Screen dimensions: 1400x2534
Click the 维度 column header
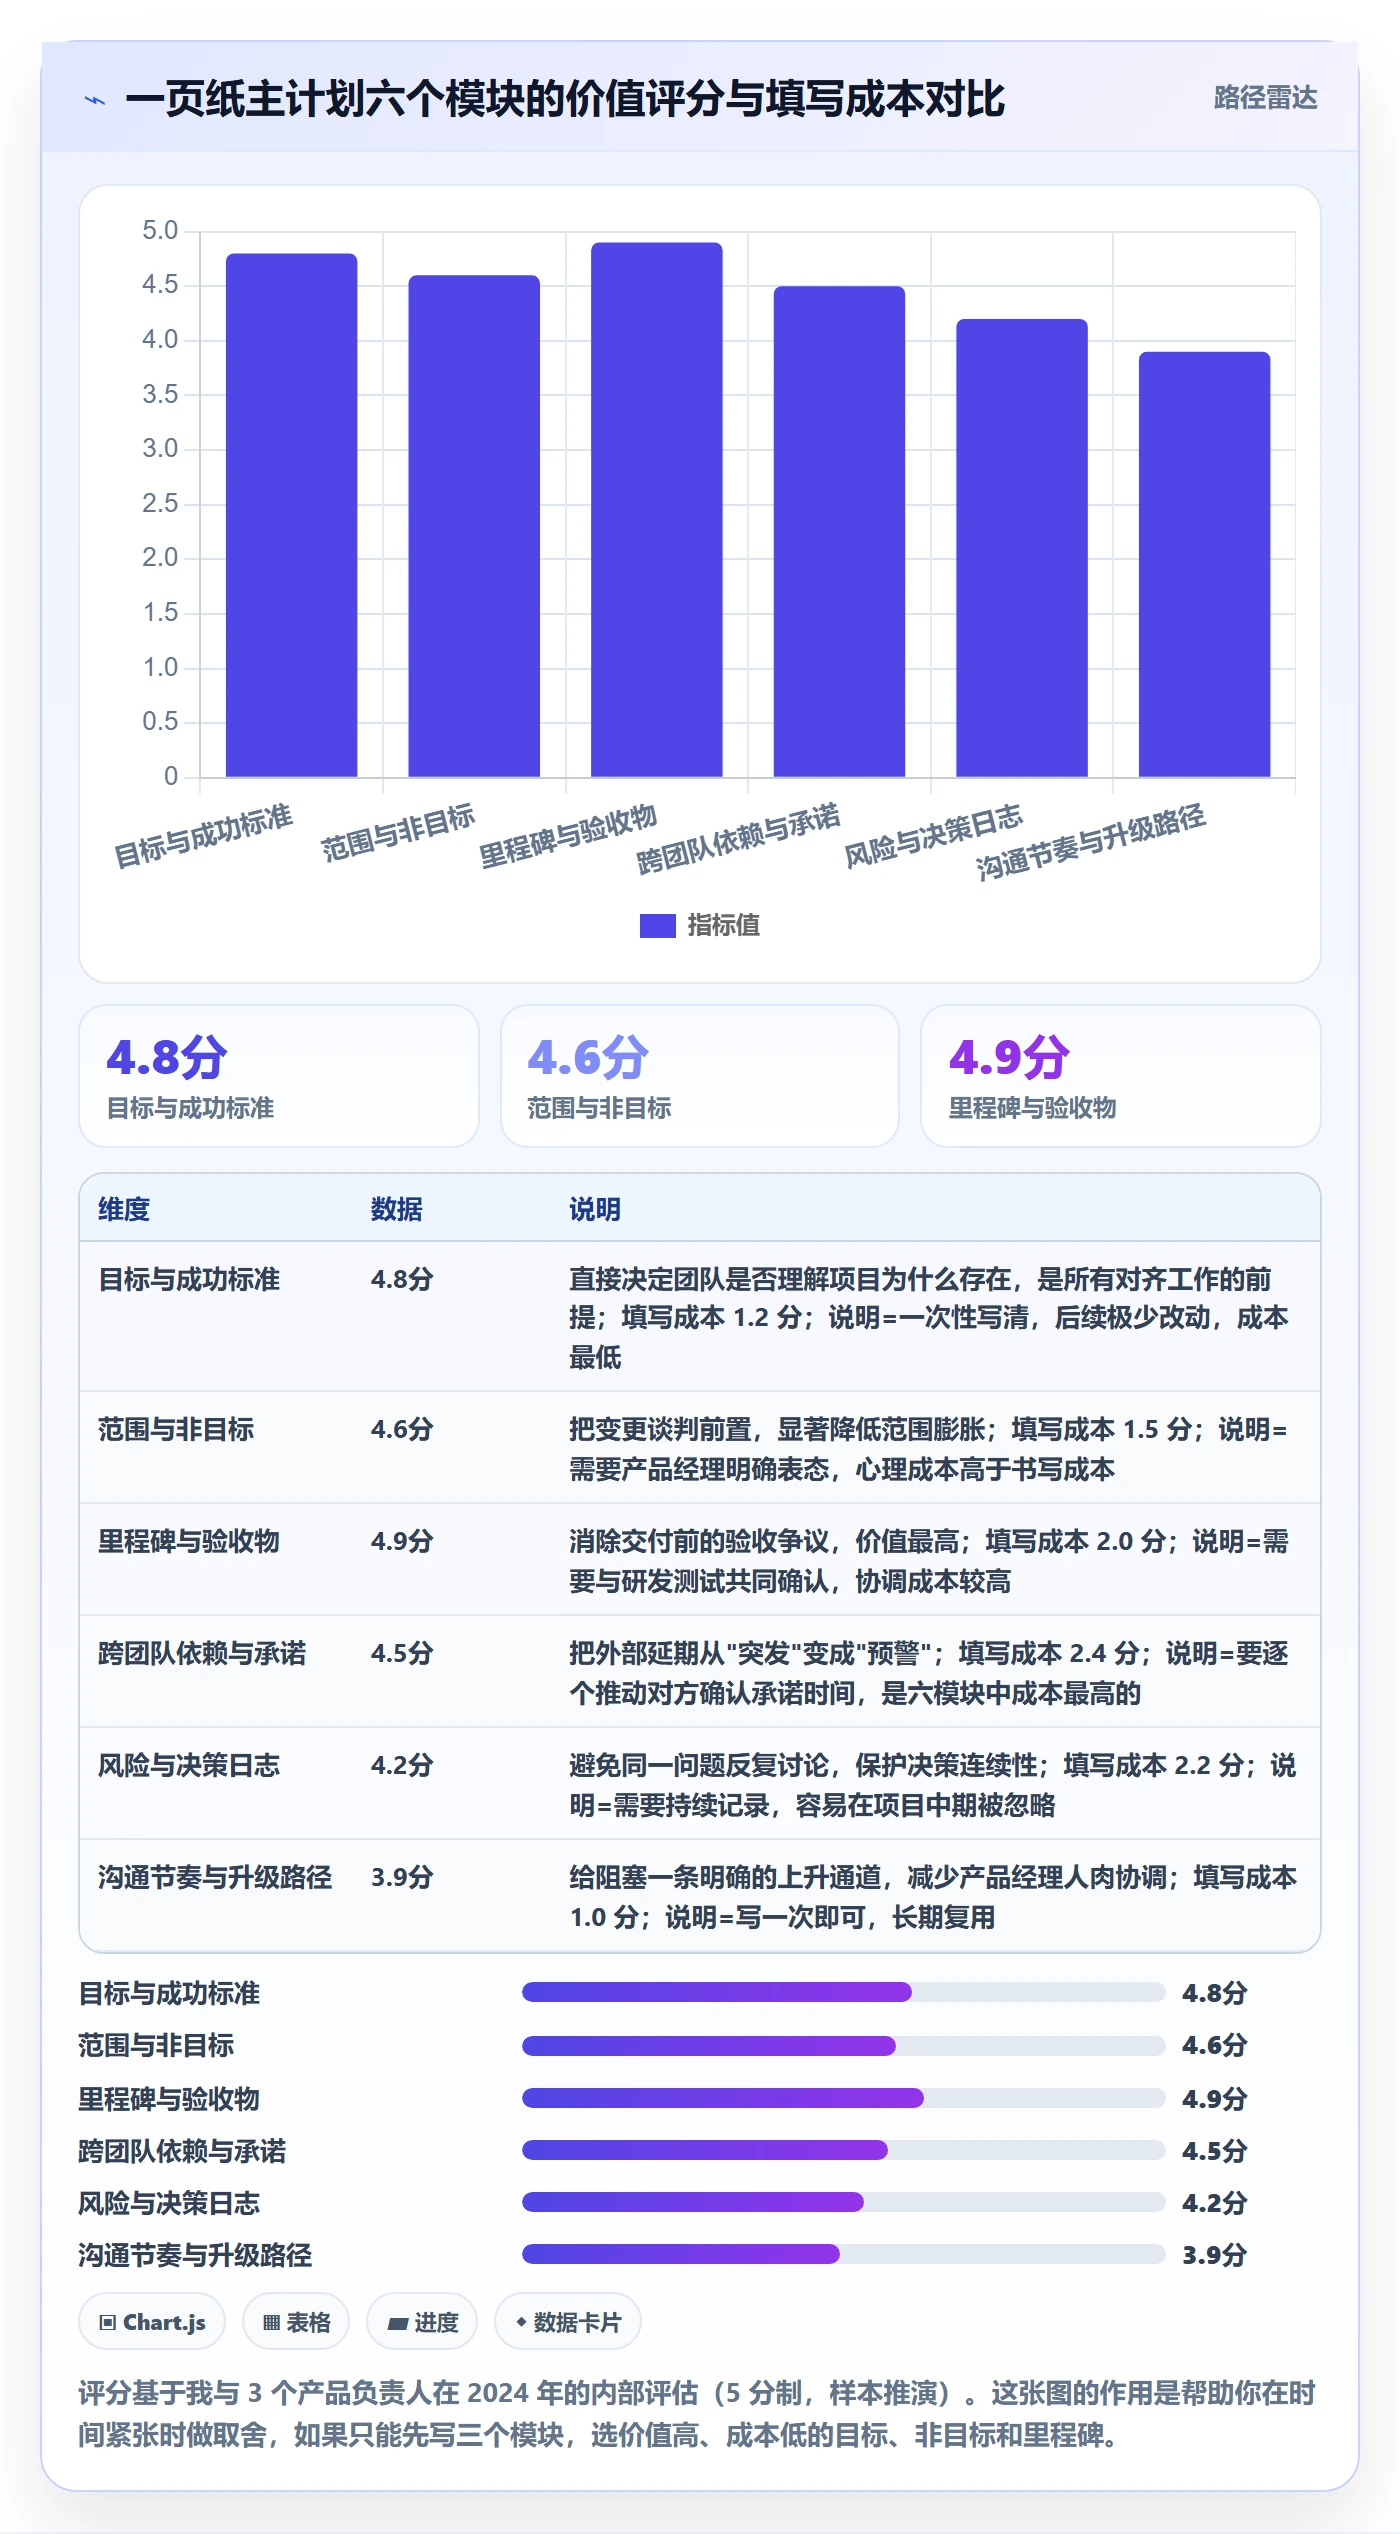point(124,1209)
